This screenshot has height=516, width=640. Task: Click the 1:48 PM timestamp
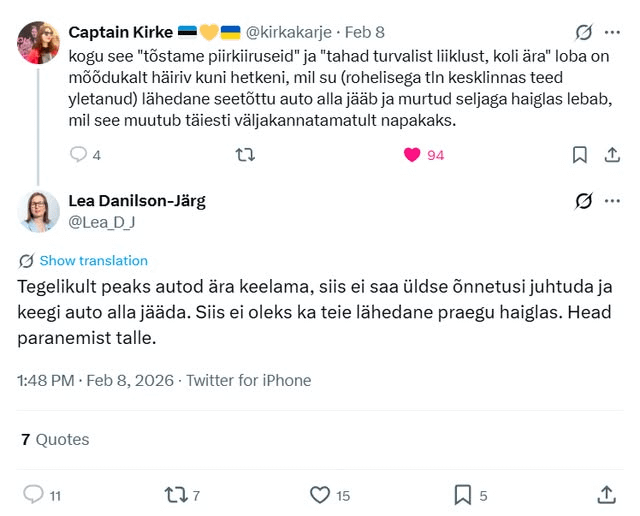pyautogui.click(x=46, y=380)
